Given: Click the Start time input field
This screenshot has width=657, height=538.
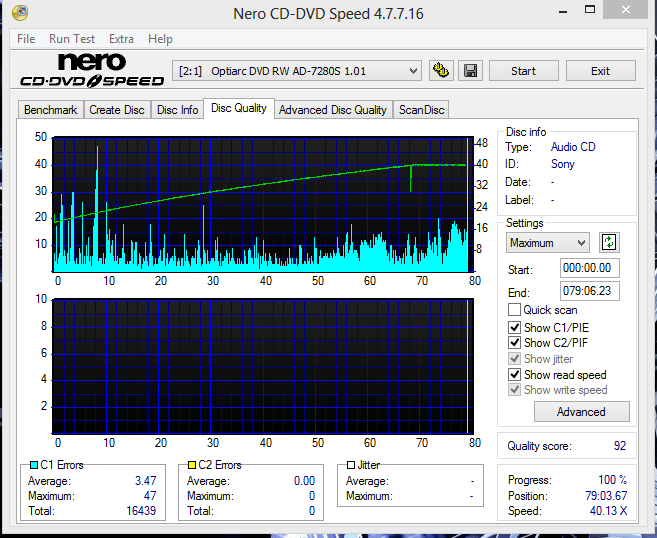Looking at the screenshot, I should [x=590, y=268].
